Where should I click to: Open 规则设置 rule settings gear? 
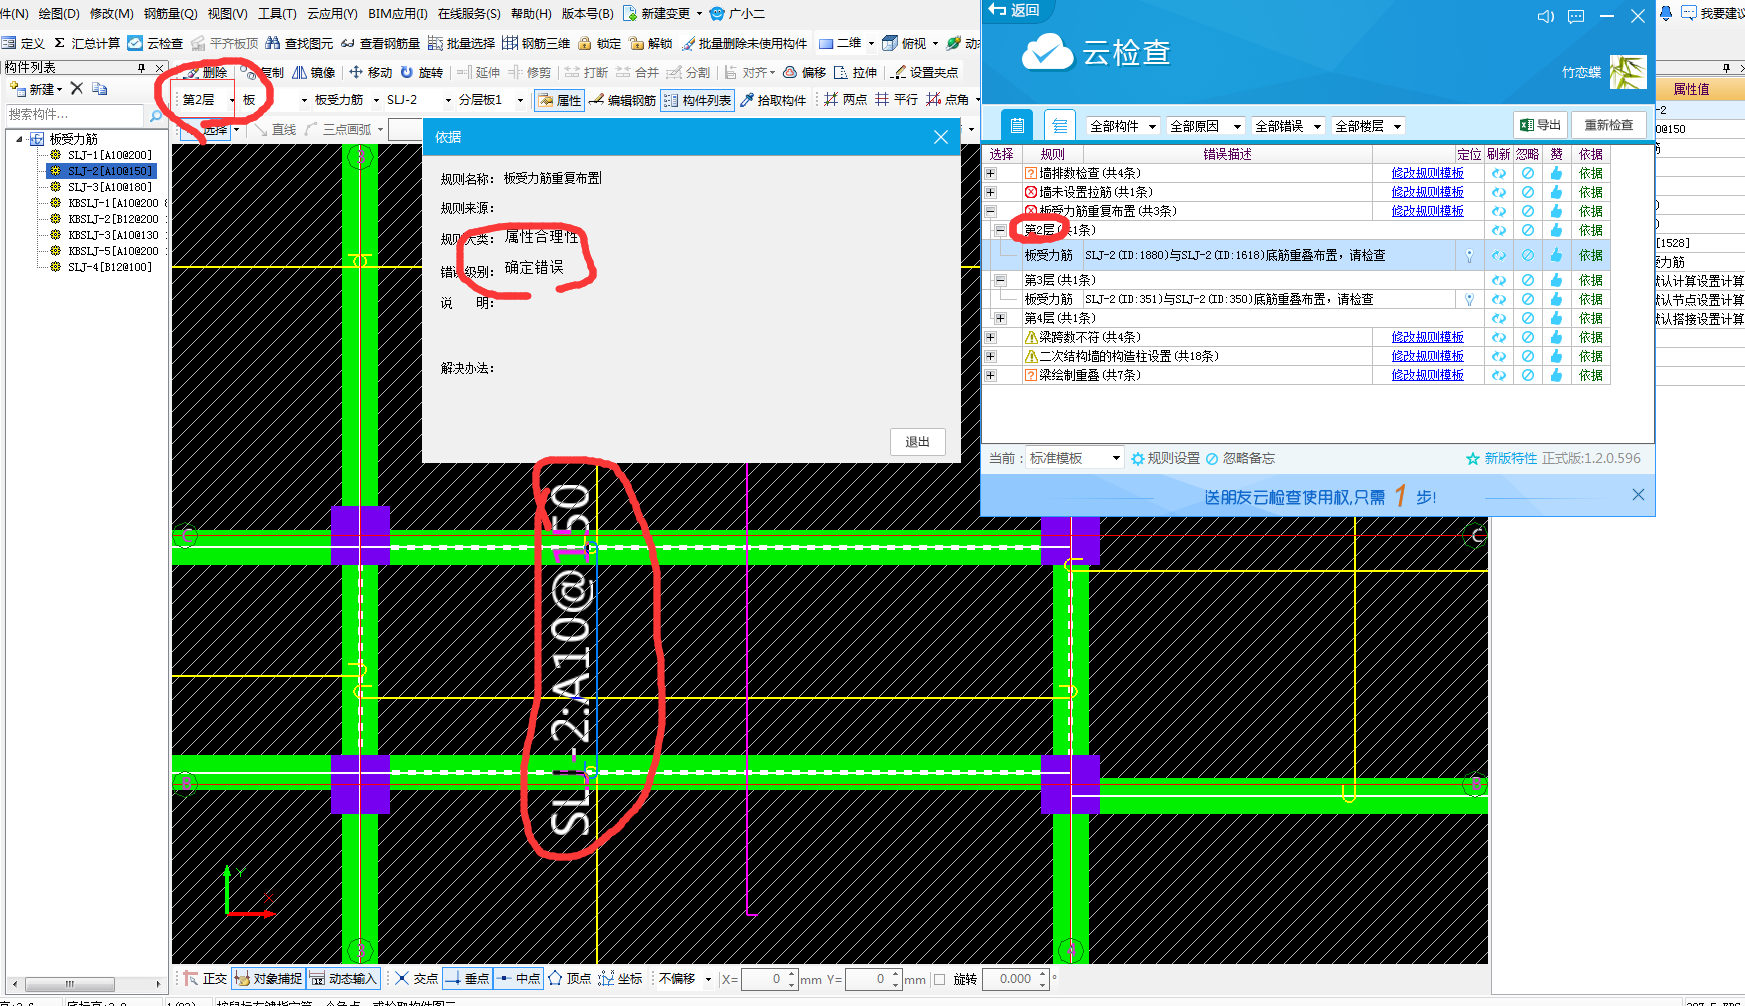[1166, 458]
